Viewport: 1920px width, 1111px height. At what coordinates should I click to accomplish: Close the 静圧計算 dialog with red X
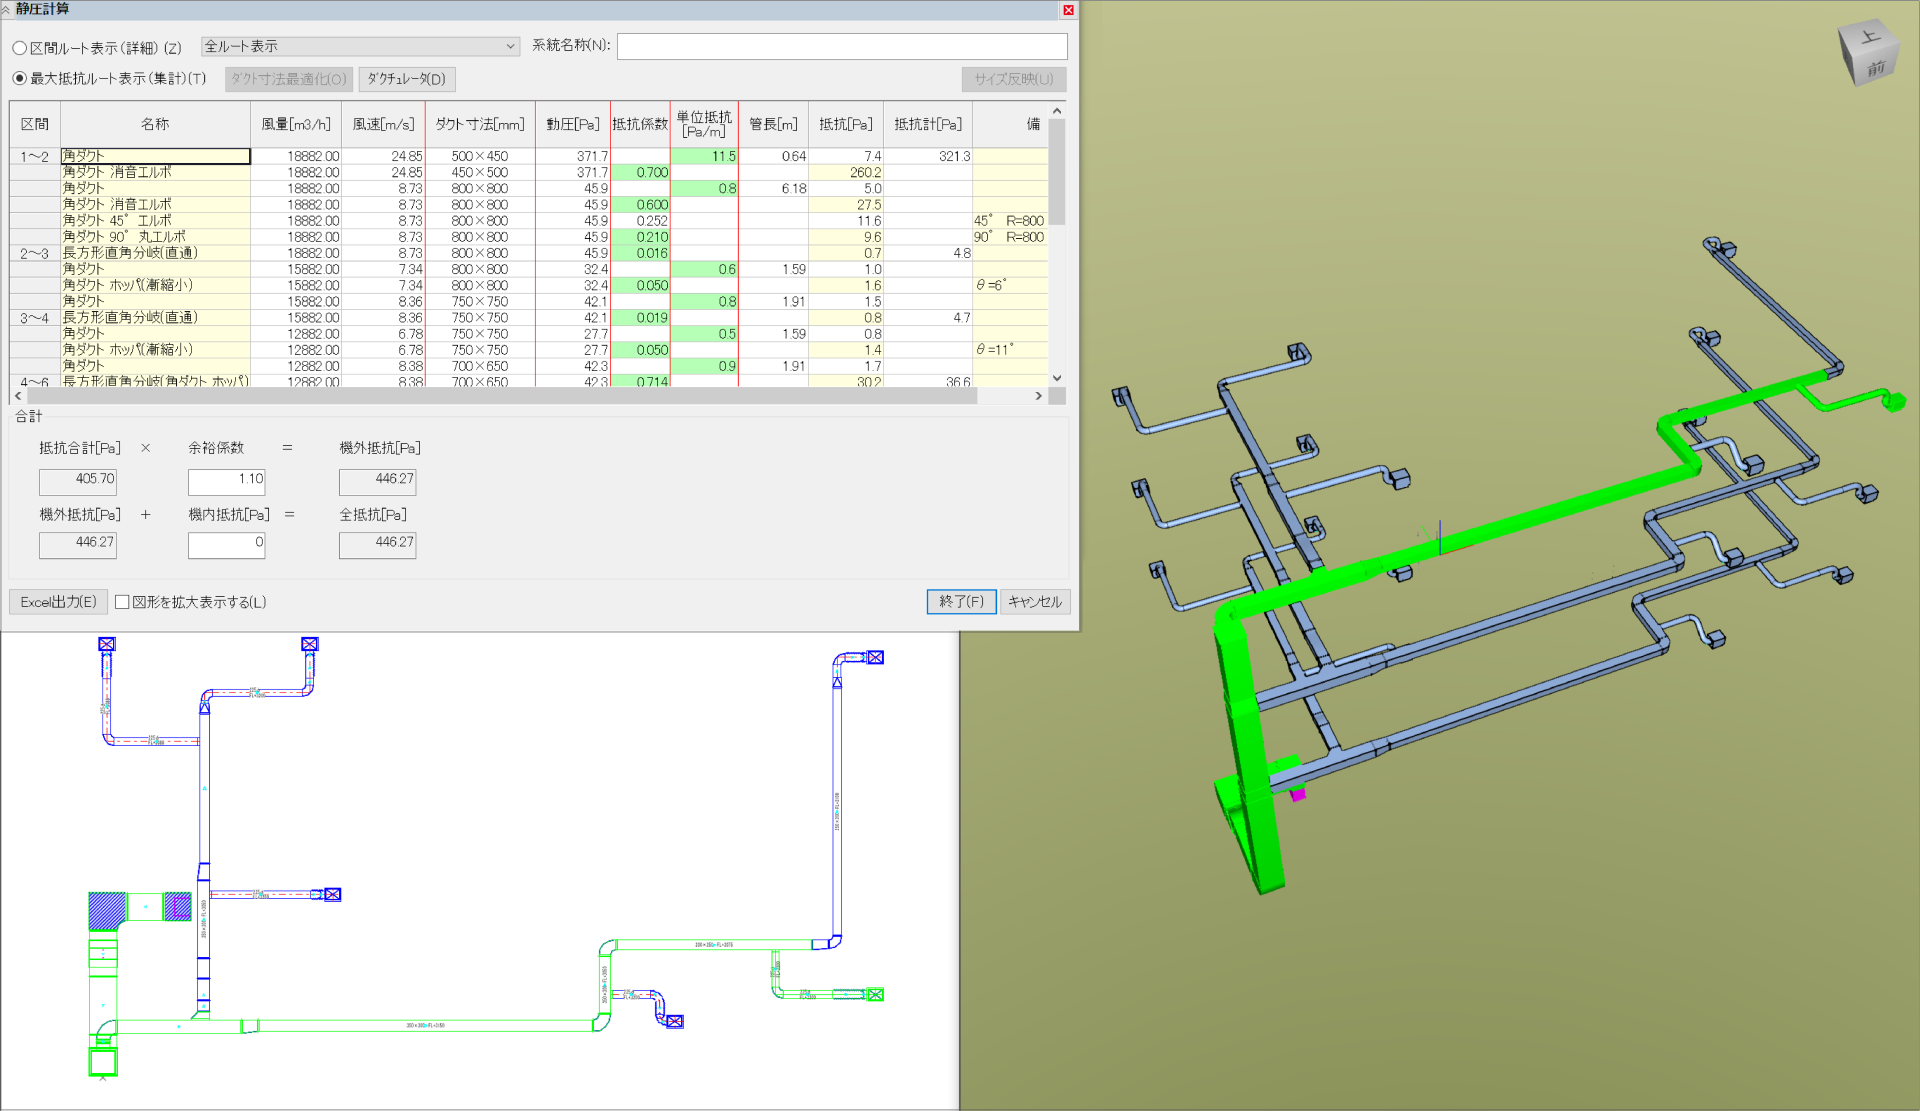pyautogui.click(x=1068, y=10)
